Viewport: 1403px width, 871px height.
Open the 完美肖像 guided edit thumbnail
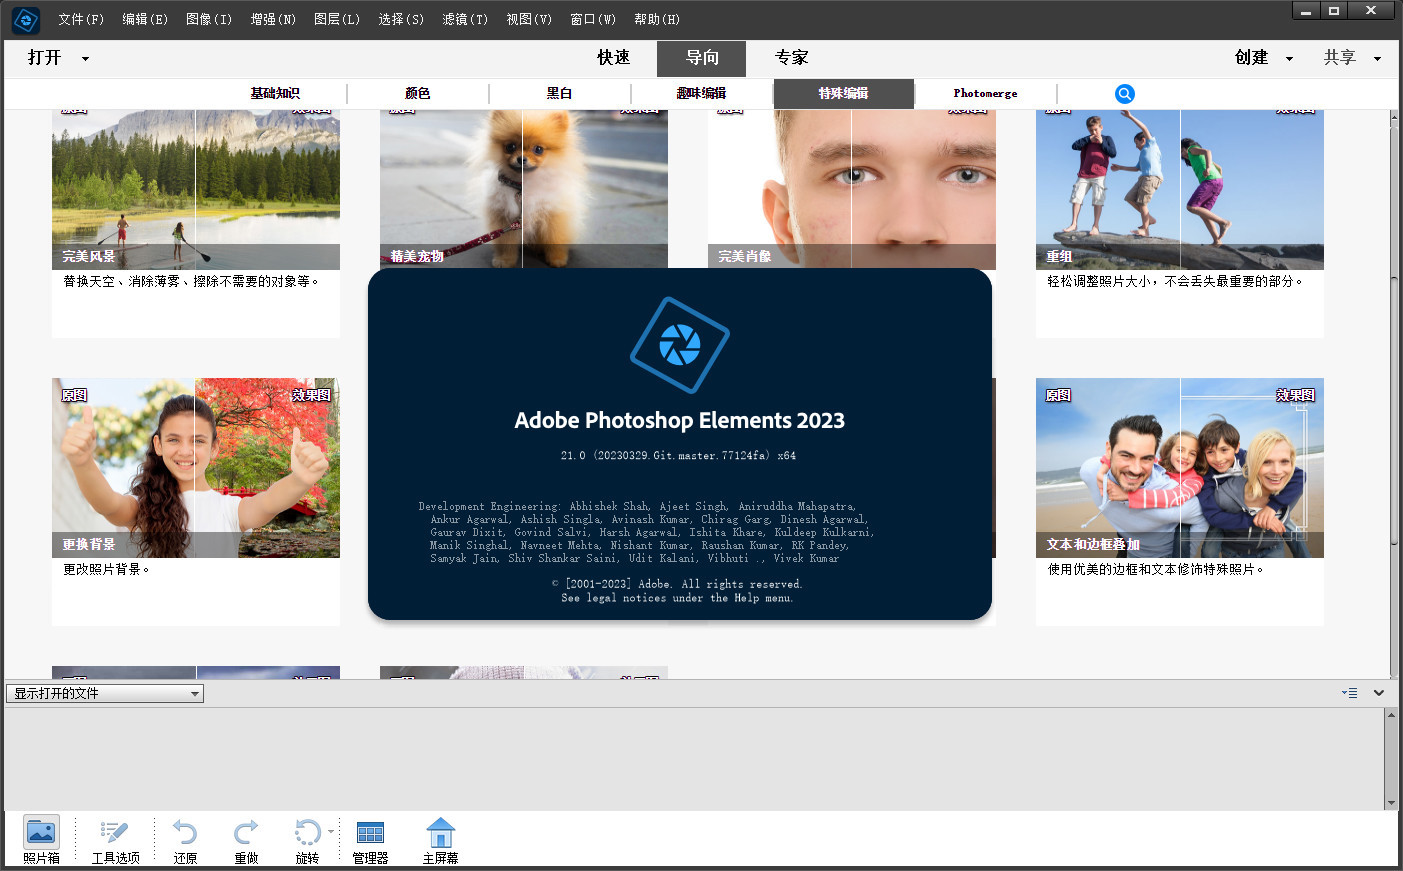[852, 189]
